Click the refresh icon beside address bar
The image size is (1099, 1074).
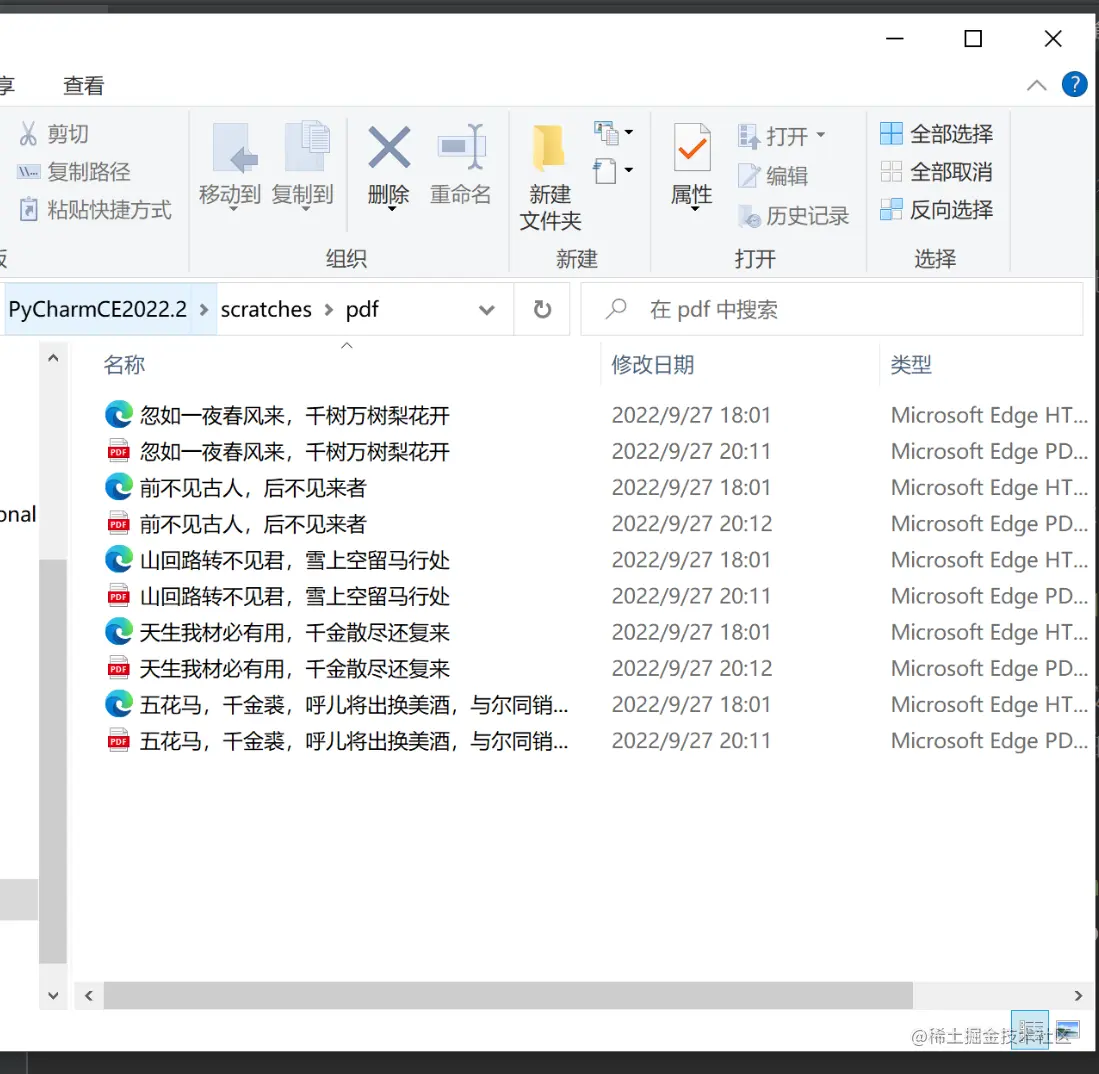(x=542, y=309)
